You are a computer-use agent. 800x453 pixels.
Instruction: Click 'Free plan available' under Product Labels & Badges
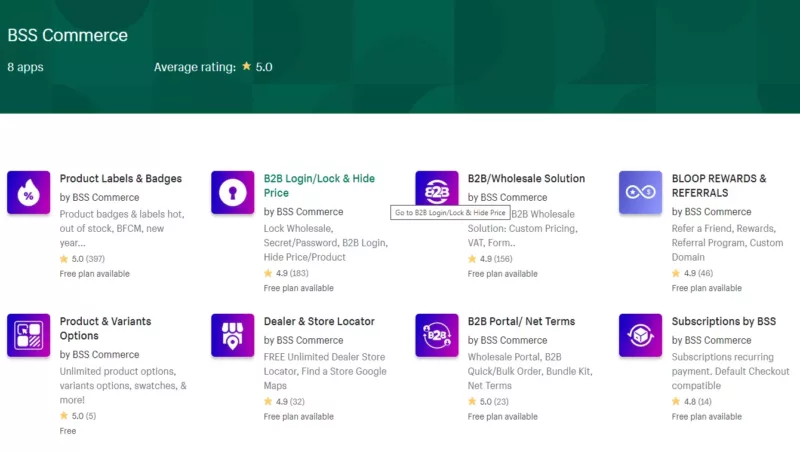pos(95,274)
